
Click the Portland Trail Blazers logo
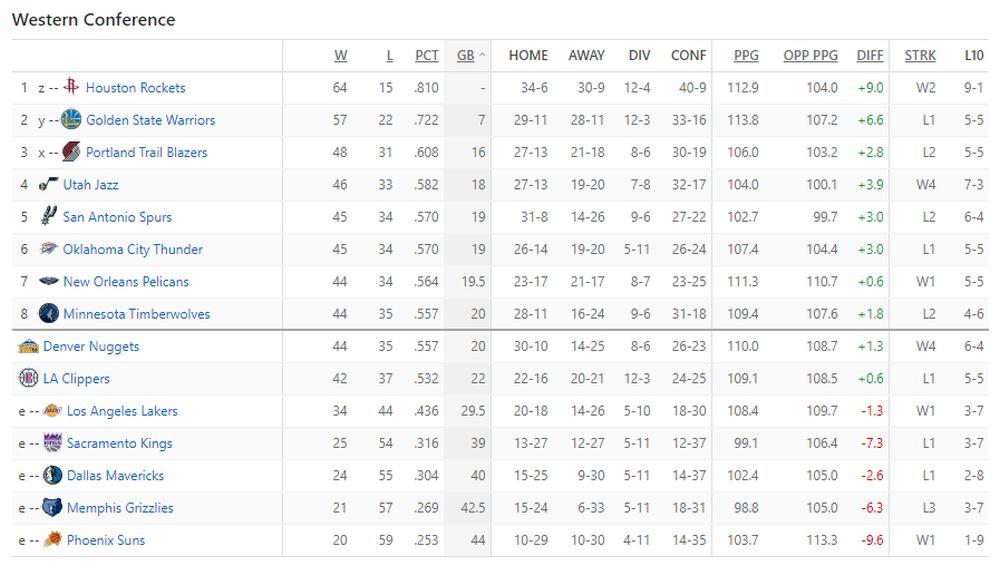click(x=71, y=152)
